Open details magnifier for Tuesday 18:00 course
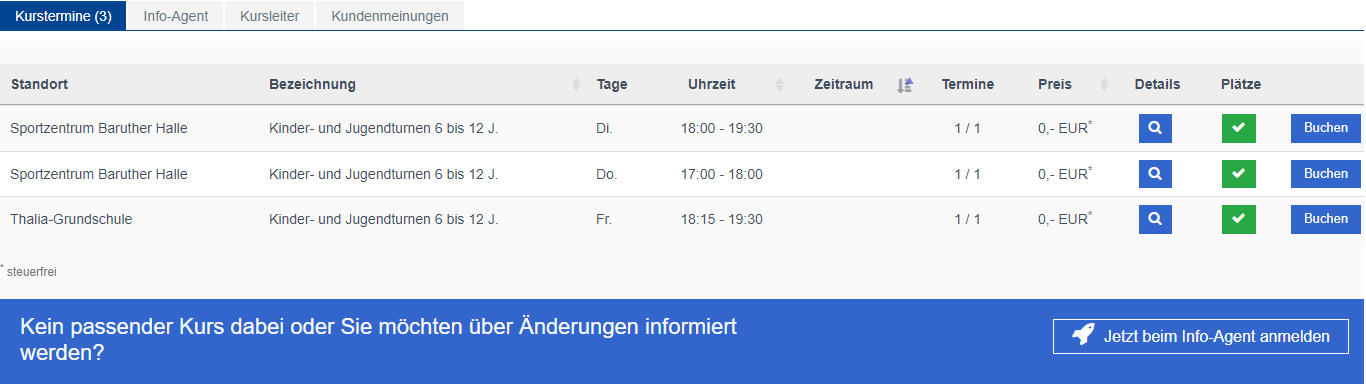Image resolution: width=1366 pixels, height=384 pixels. pyautogui.click(x=1155, y=128)
